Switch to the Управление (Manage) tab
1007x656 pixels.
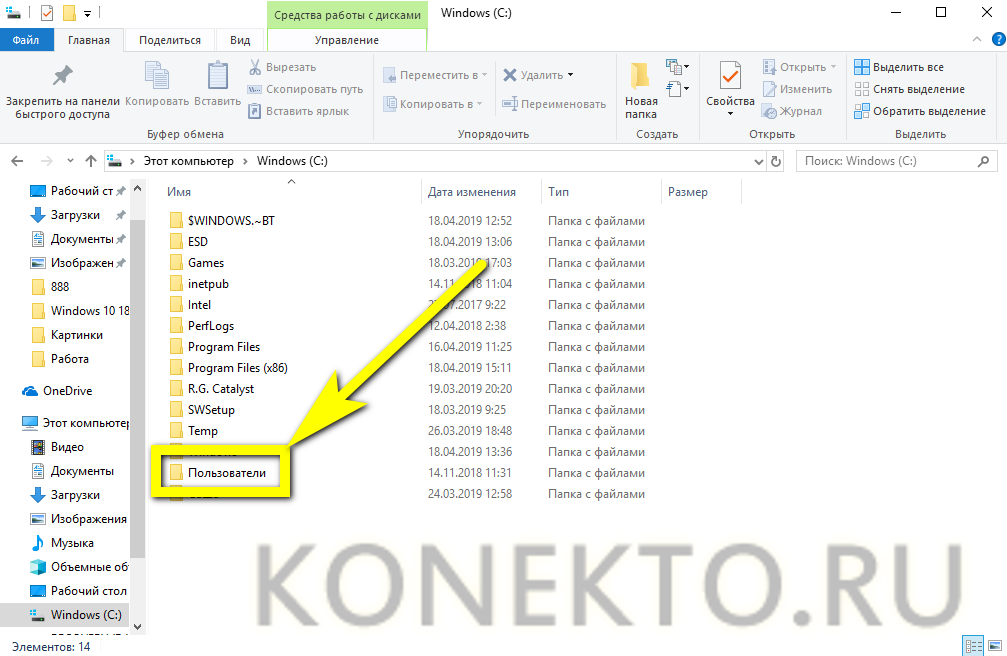347,40
